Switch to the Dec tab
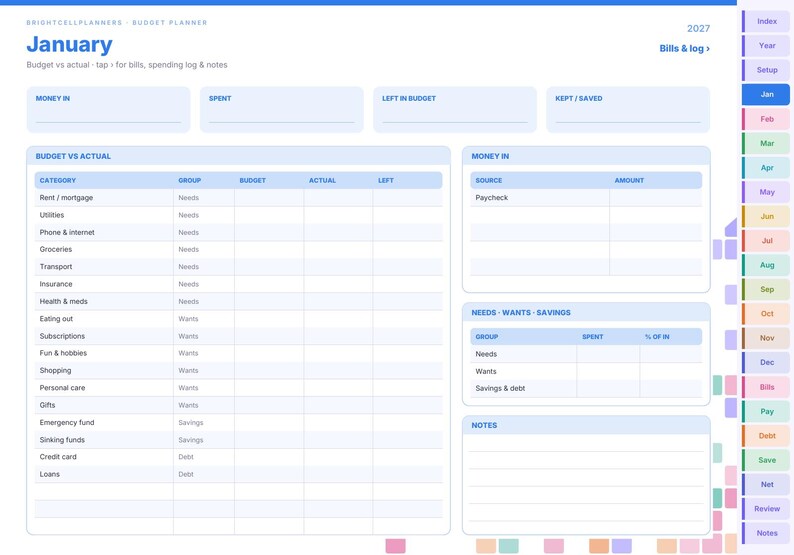 (766, 362)
